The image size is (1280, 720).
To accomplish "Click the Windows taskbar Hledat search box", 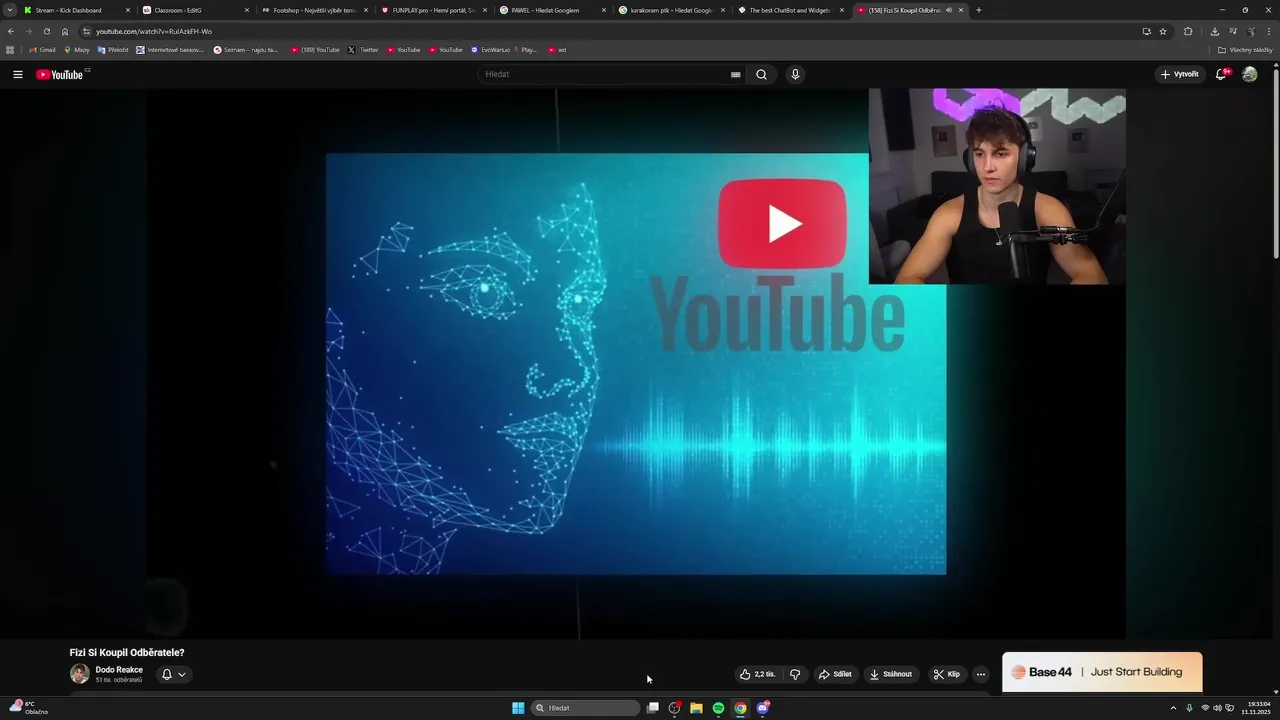I will point(585,708).
